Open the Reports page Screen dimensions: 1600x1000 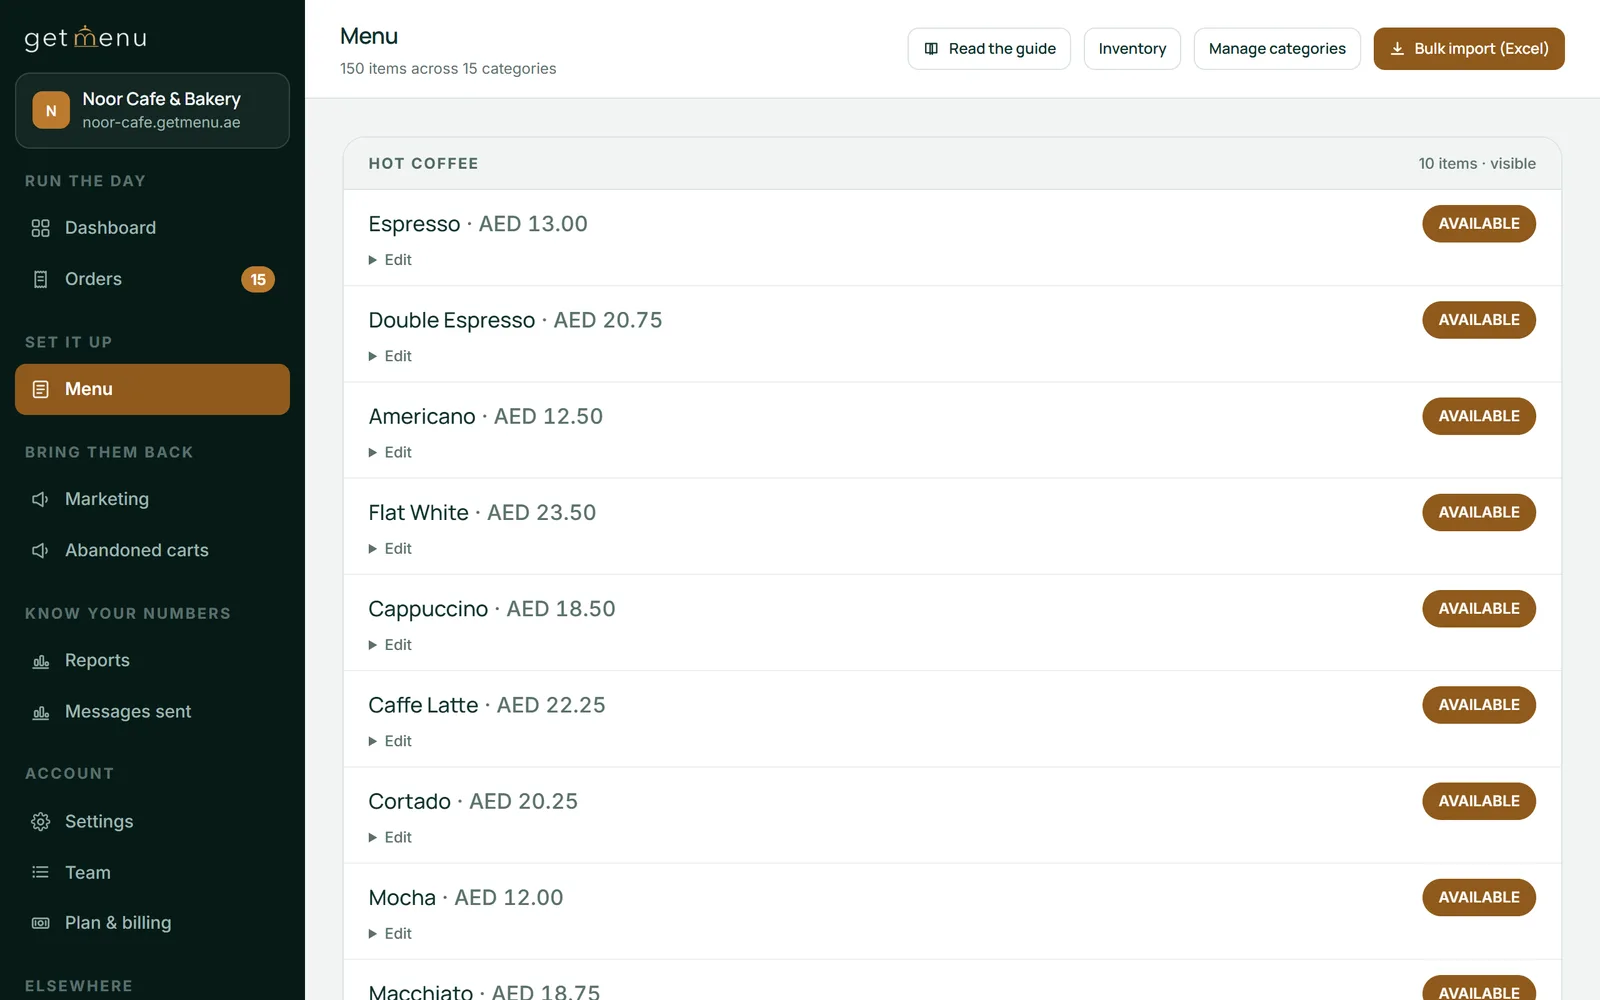click(x=152, y=661)
